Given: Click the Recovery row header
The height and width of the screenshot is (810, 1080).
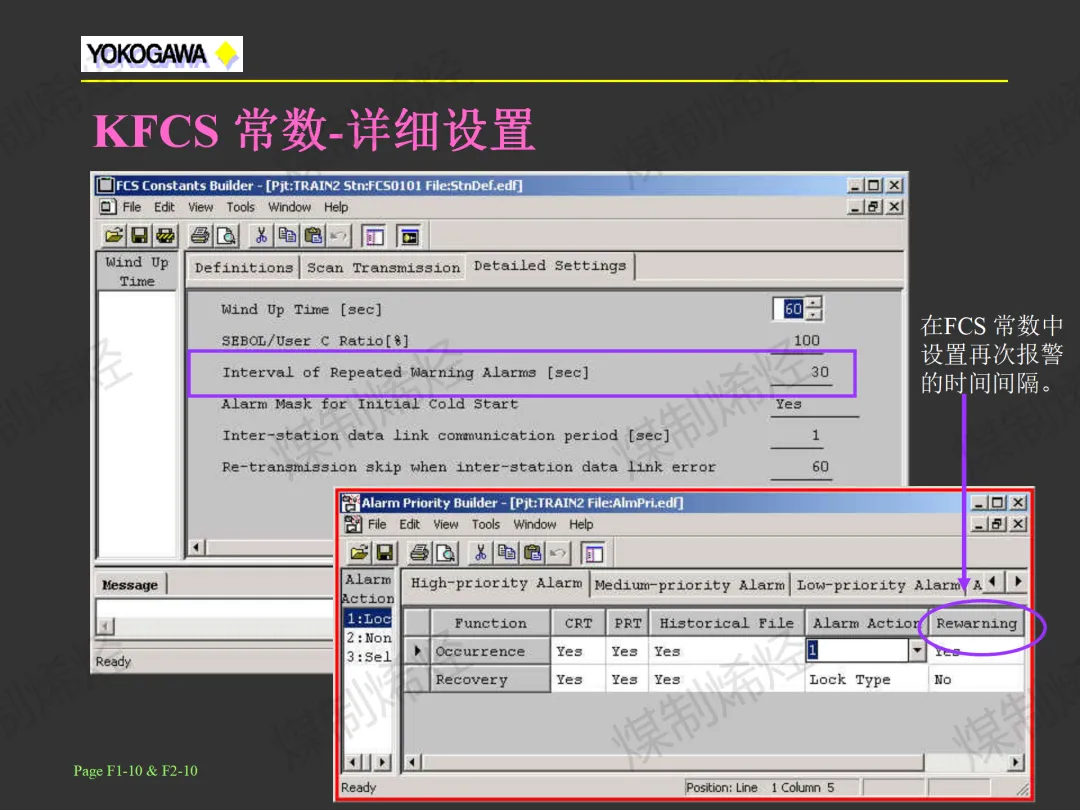Looking at the screenshot, I should coord(491,680).
